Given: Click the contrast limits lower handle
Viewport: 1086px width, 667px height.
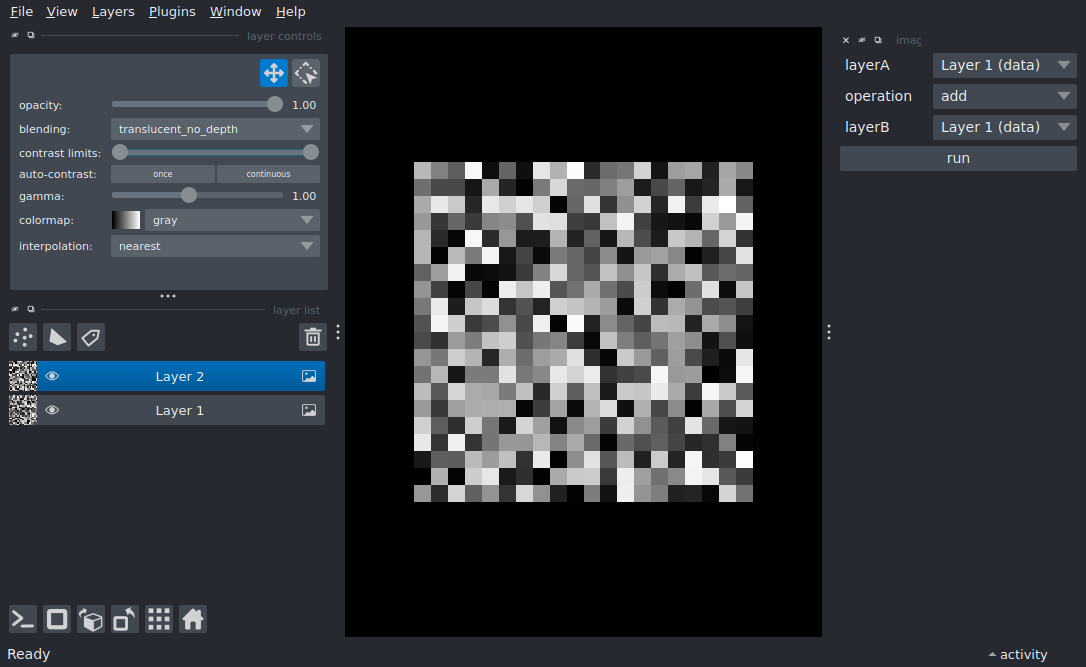Looking at the screenshot, I should tap(120, 152).
